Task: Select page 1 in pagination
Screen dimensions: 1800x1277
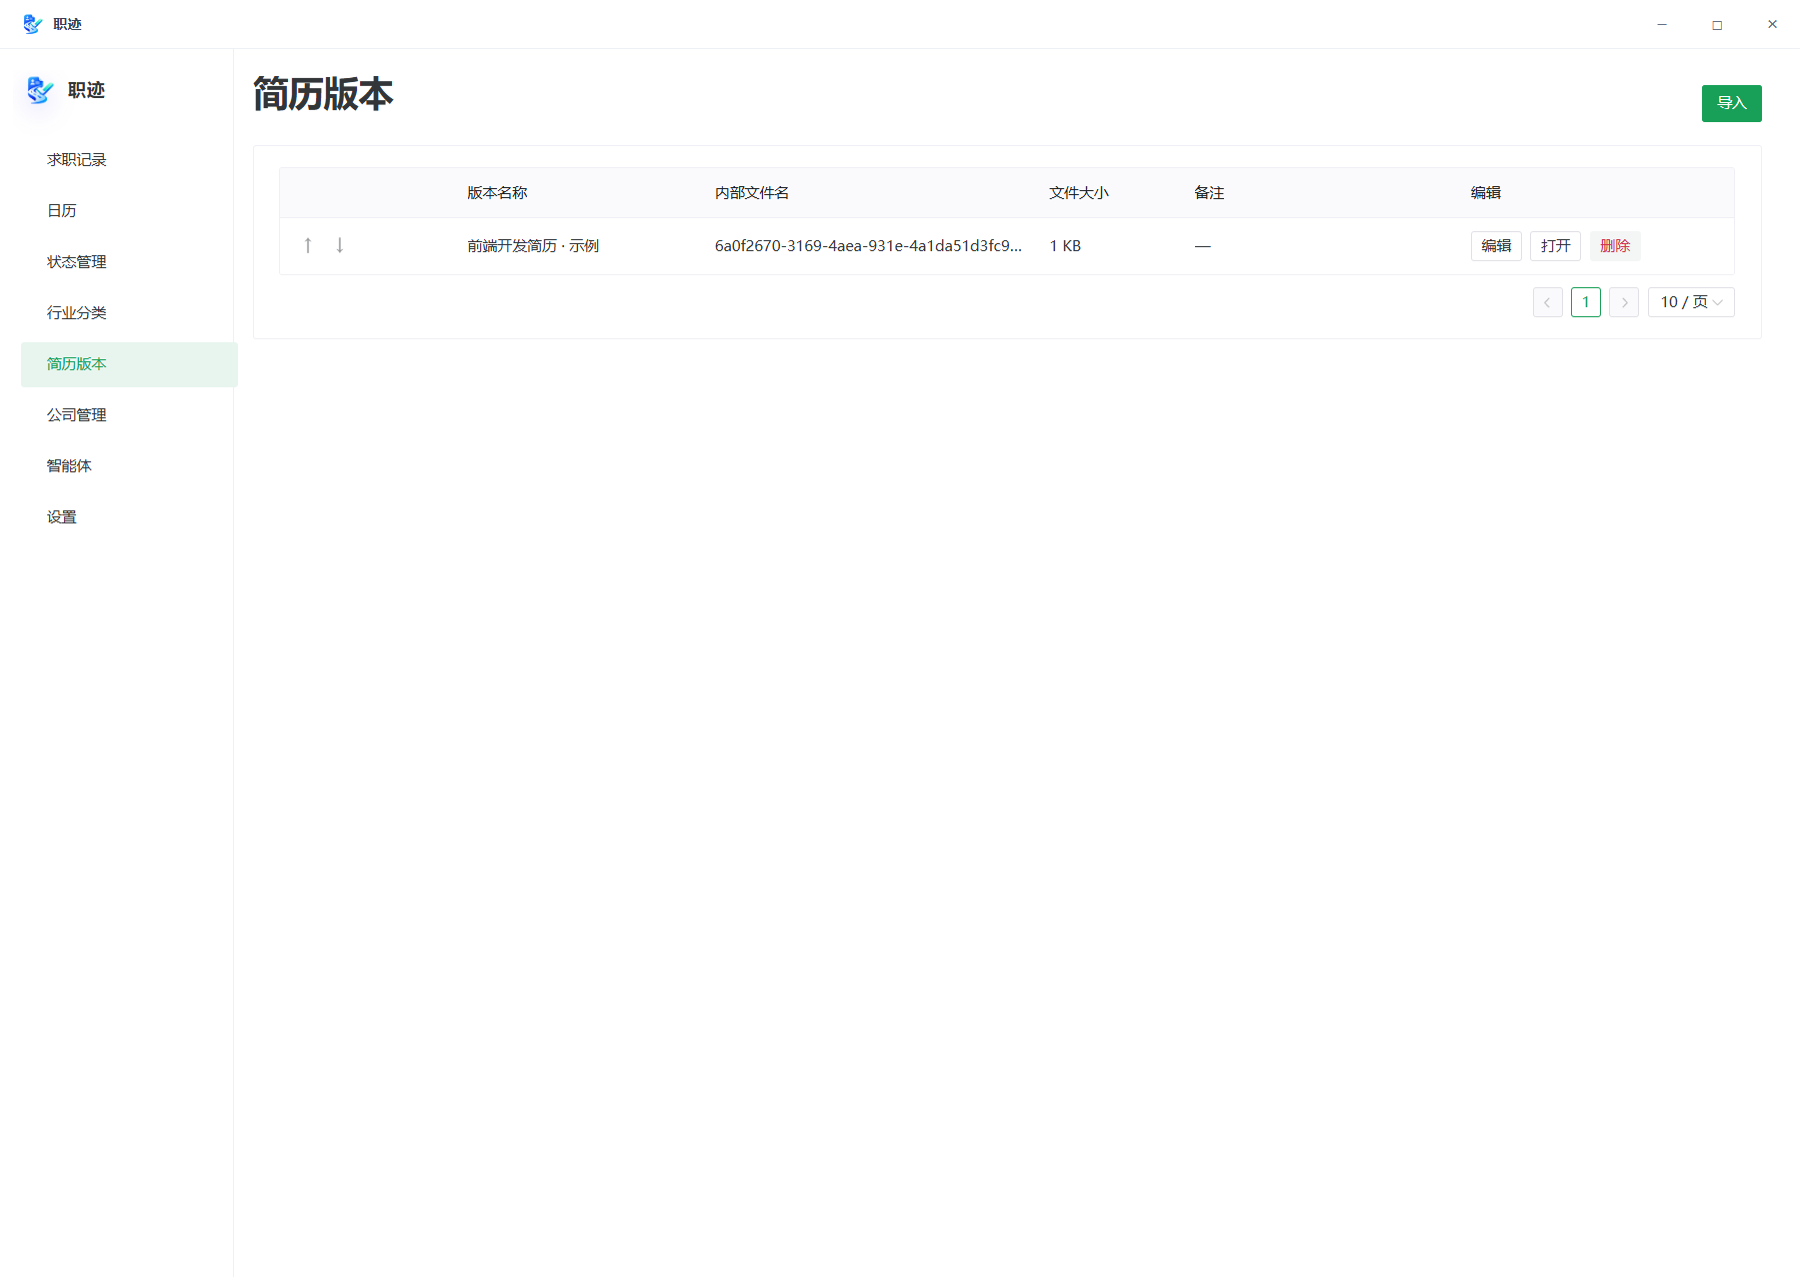Action: 1586,302
